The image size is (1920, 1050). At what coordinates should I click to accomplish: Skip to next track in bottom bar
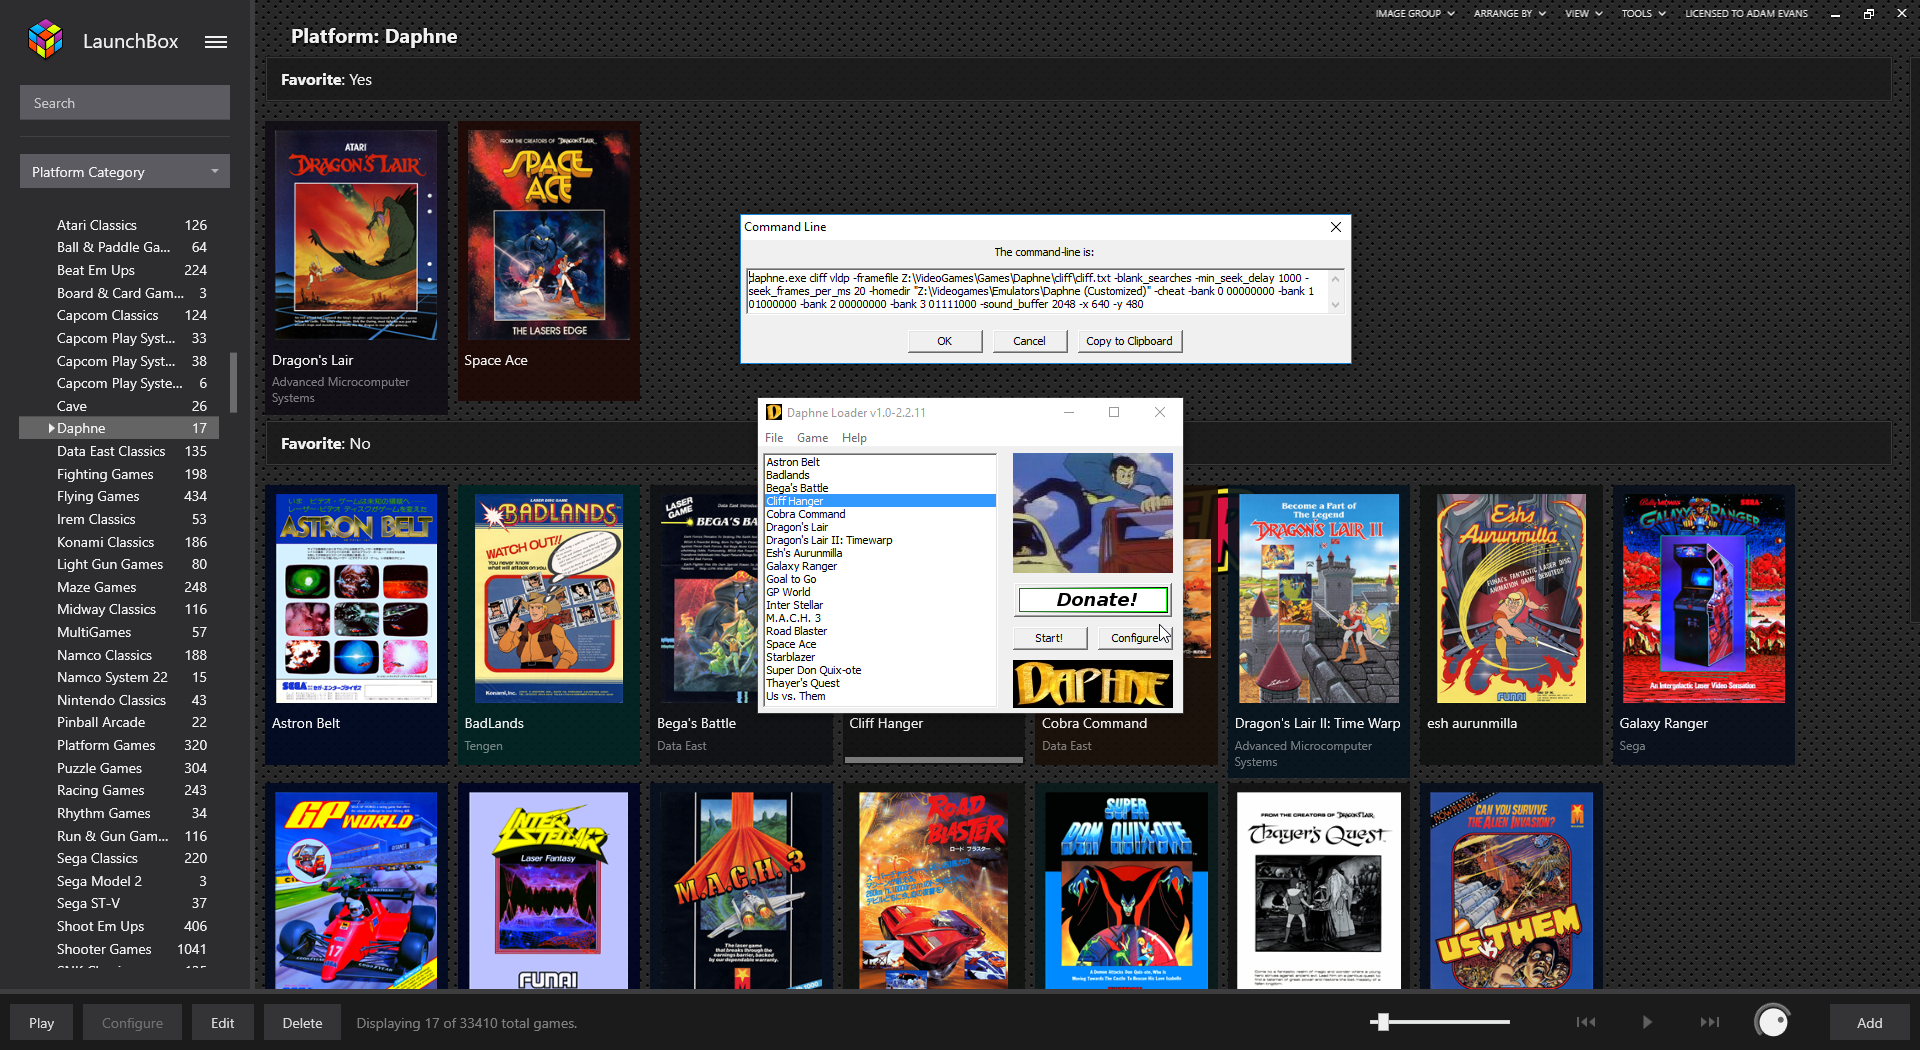pos(1710,1022)
